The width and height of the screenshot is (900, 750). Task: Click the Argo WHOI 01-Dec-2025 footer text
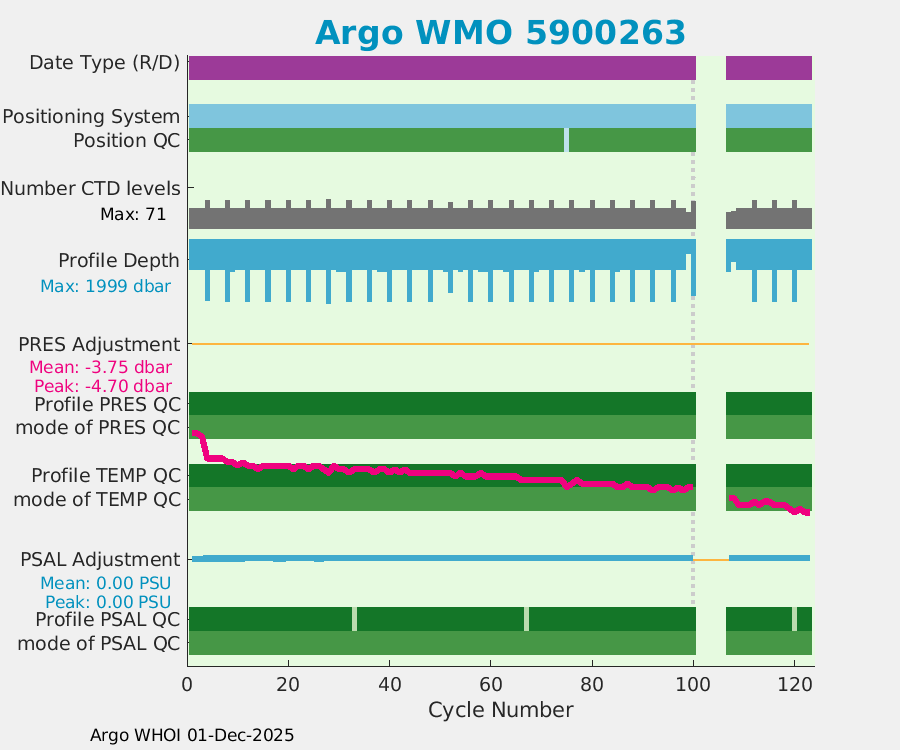click(192, 735)
